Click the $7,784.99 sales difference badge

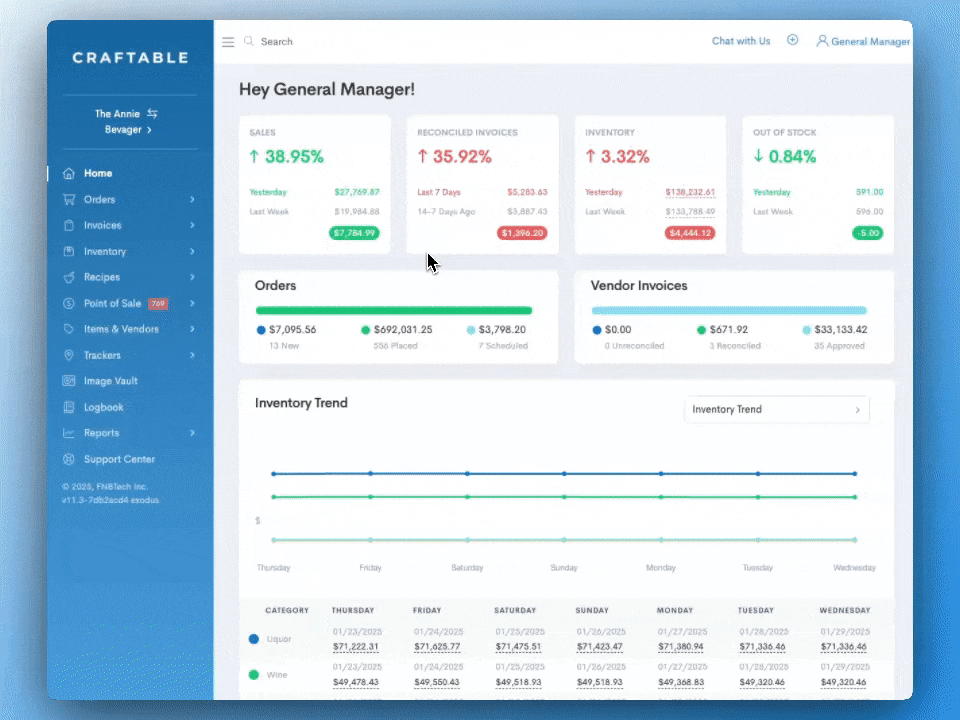click(353, 233)
